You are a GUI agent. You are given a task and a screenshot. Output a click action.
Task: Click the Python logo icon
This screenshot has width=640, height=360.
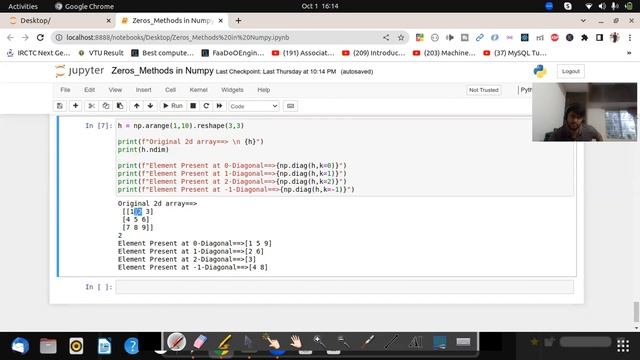[x=540, y=71]
